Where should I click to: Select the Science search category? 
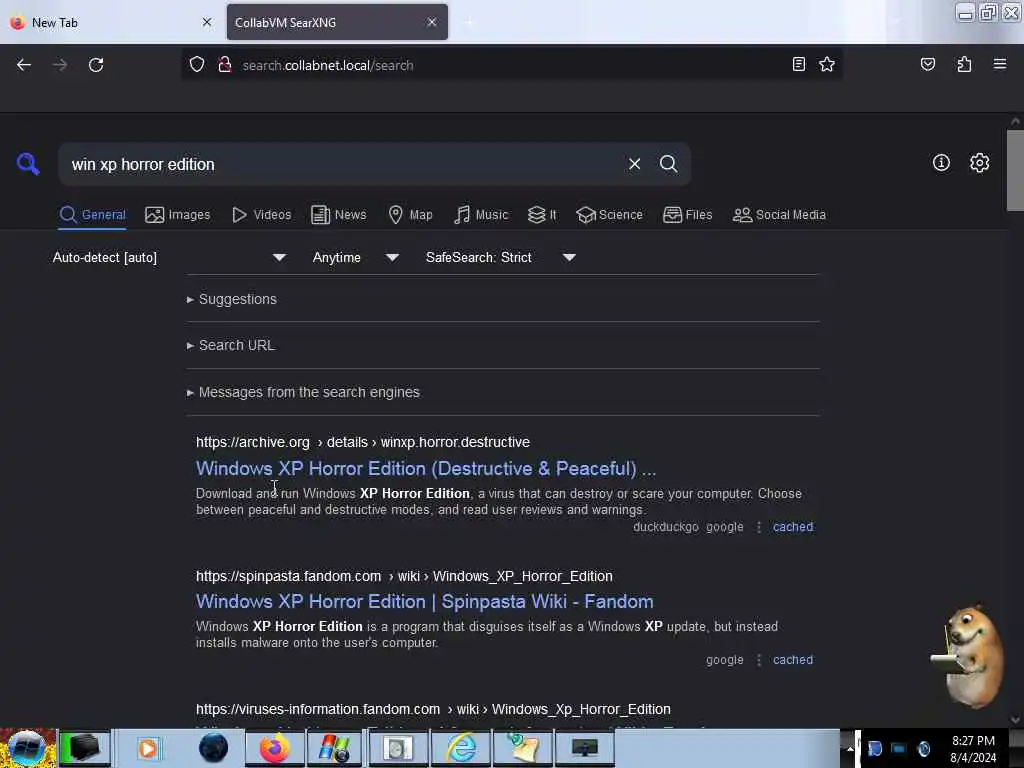tap(609, 215)
